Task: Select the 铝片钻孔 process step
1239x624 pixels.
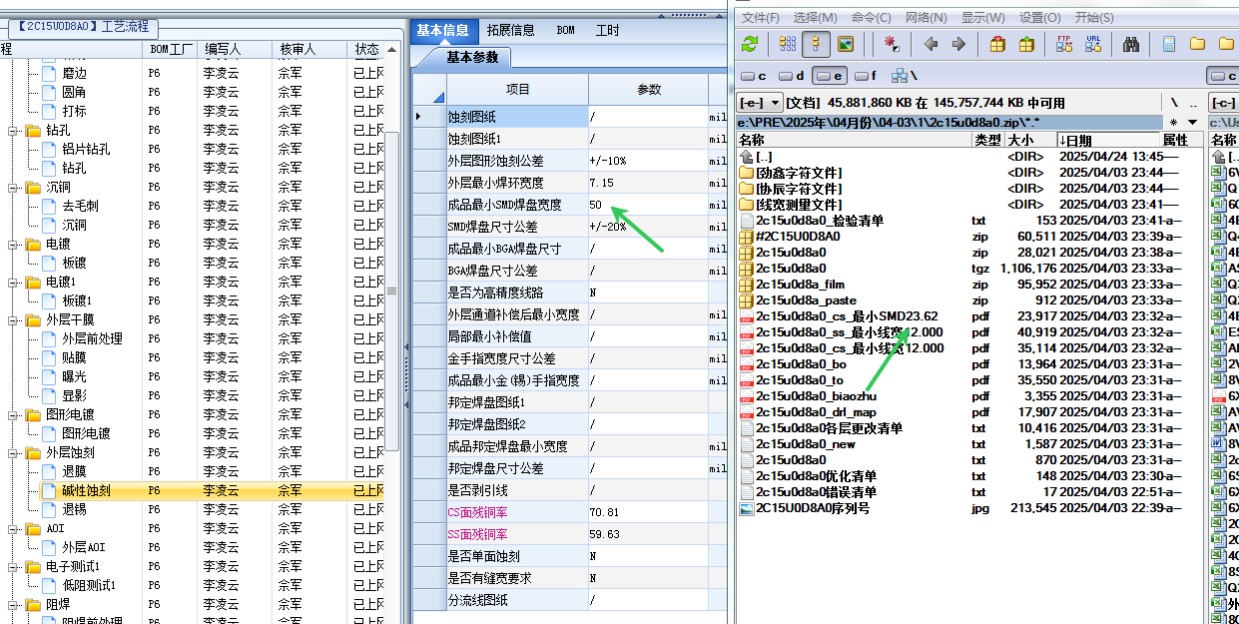Action: [87, 150]
